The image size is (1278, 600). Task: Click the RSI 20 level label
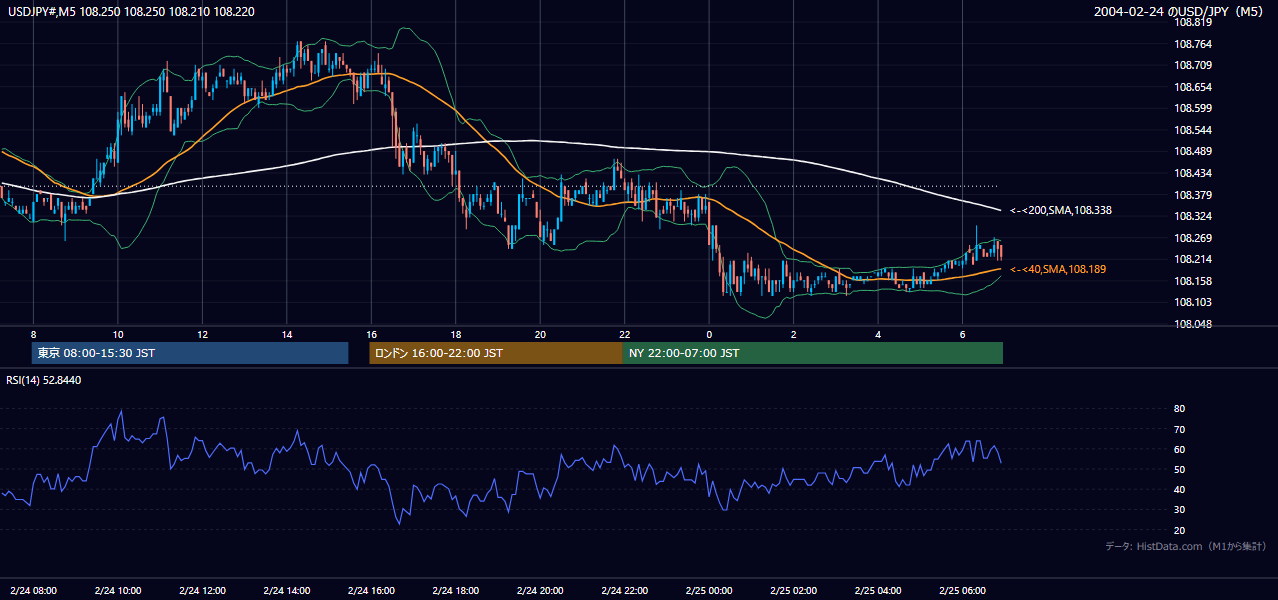click(1179, 531)
